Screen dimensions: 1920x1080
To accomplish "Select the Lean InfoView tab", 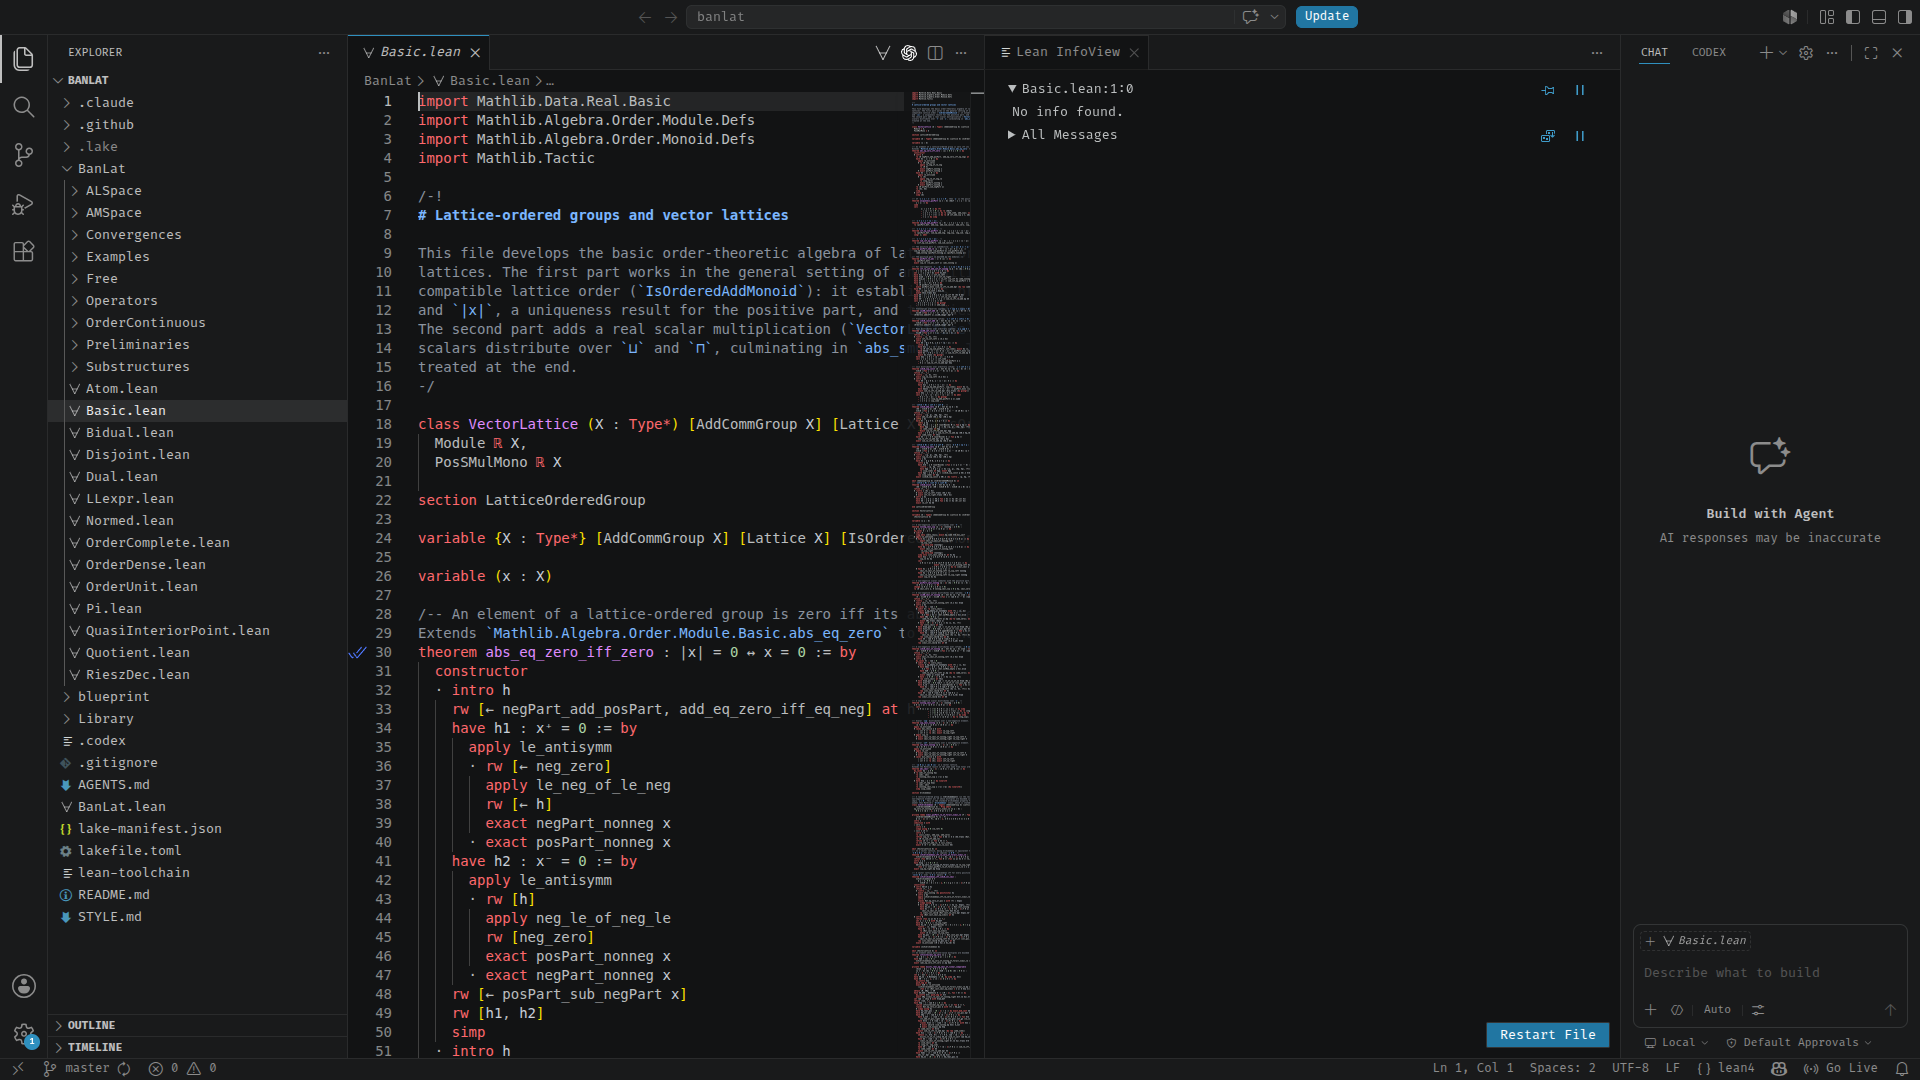I will [x=1067, y=53].
